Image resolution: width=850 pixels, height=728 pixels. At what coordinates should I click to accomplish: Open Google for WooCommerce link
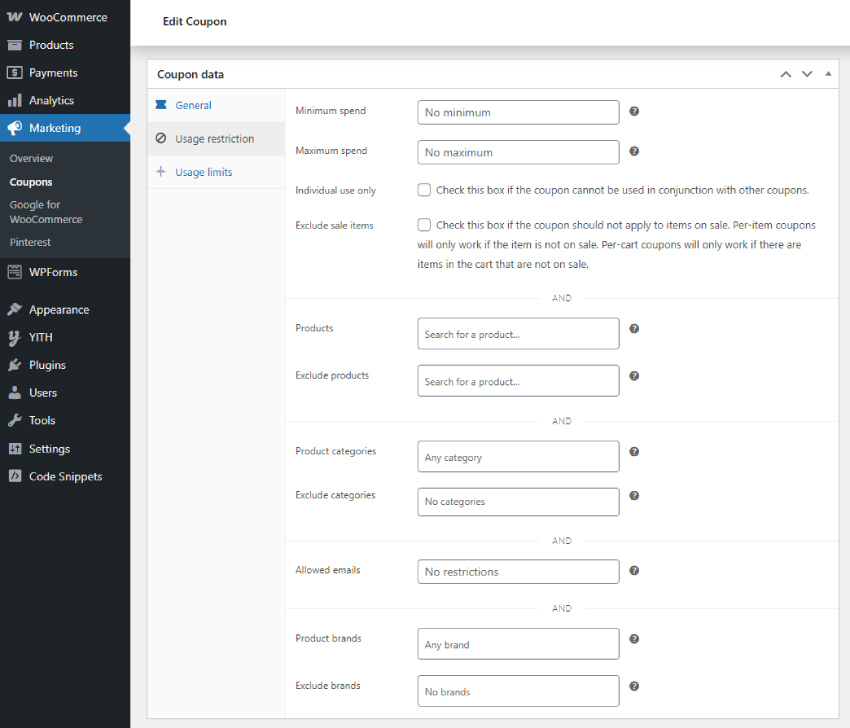click(x=45, y=212)
